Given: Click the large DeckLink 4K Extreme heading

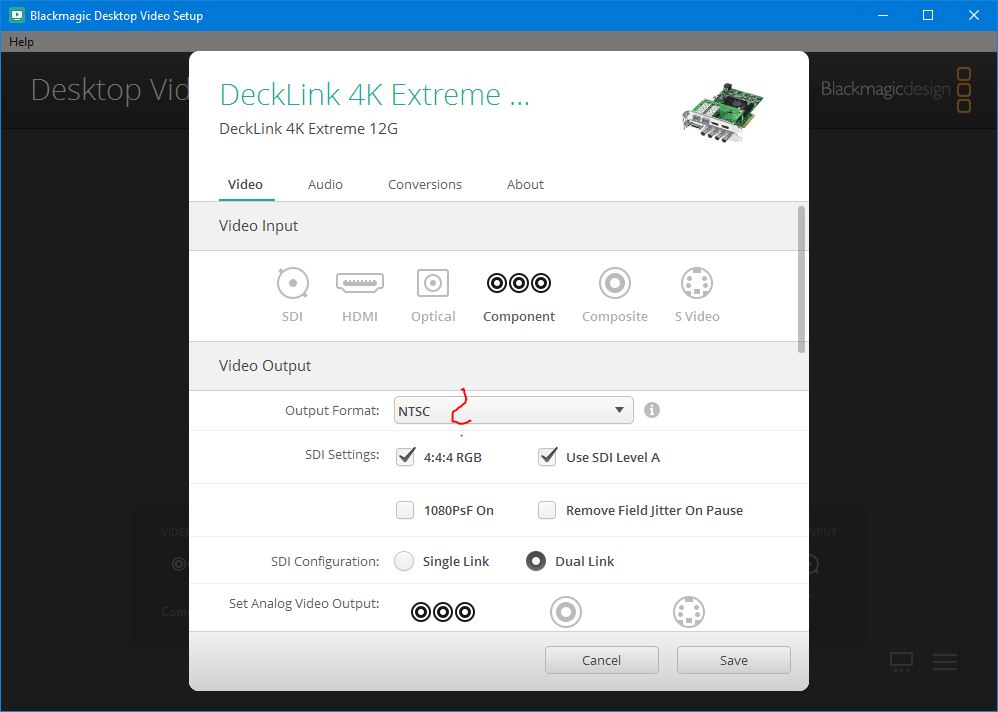Looking at the screenshot, I should coord(374,94).
